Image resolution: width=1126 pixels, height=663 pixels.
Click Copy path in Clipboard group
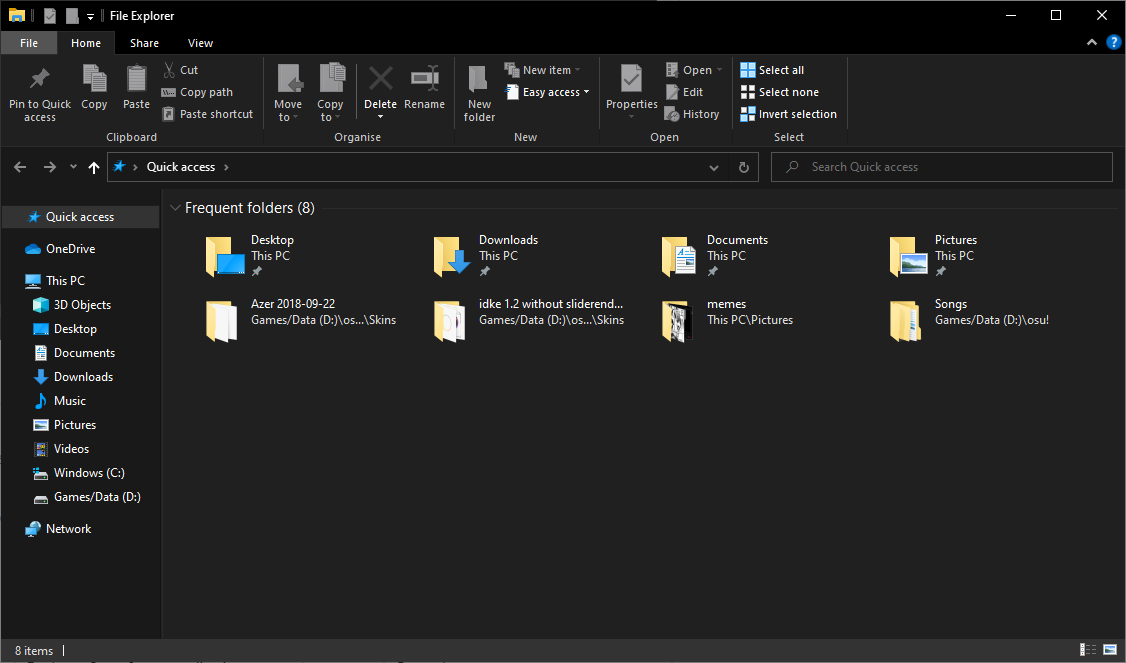click(197, 92)
